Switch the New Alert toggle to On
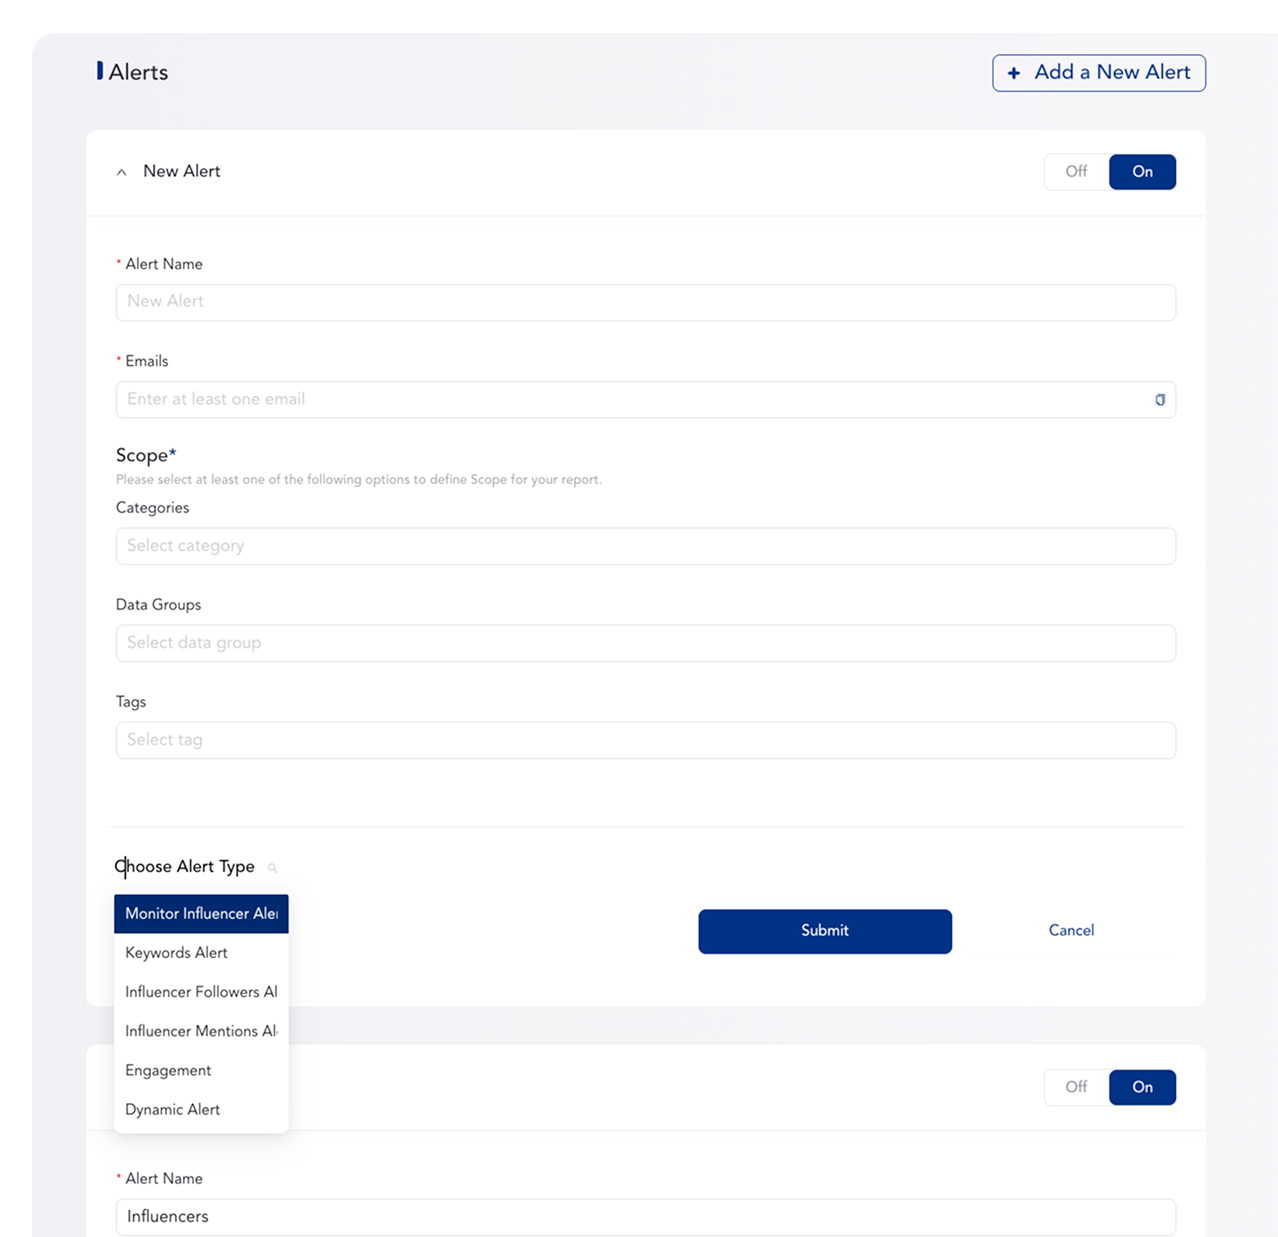Screen dimensions: 1278x1237 coord(1142,172)
